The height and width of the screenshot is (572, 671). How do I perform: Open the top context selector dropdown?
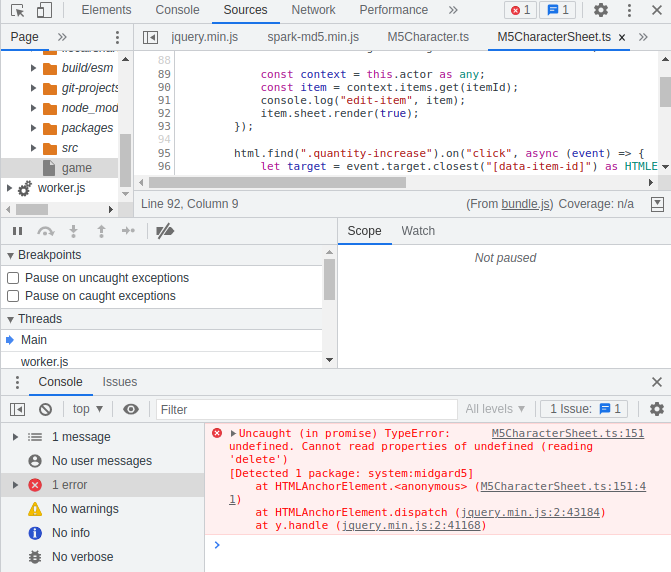87,409
